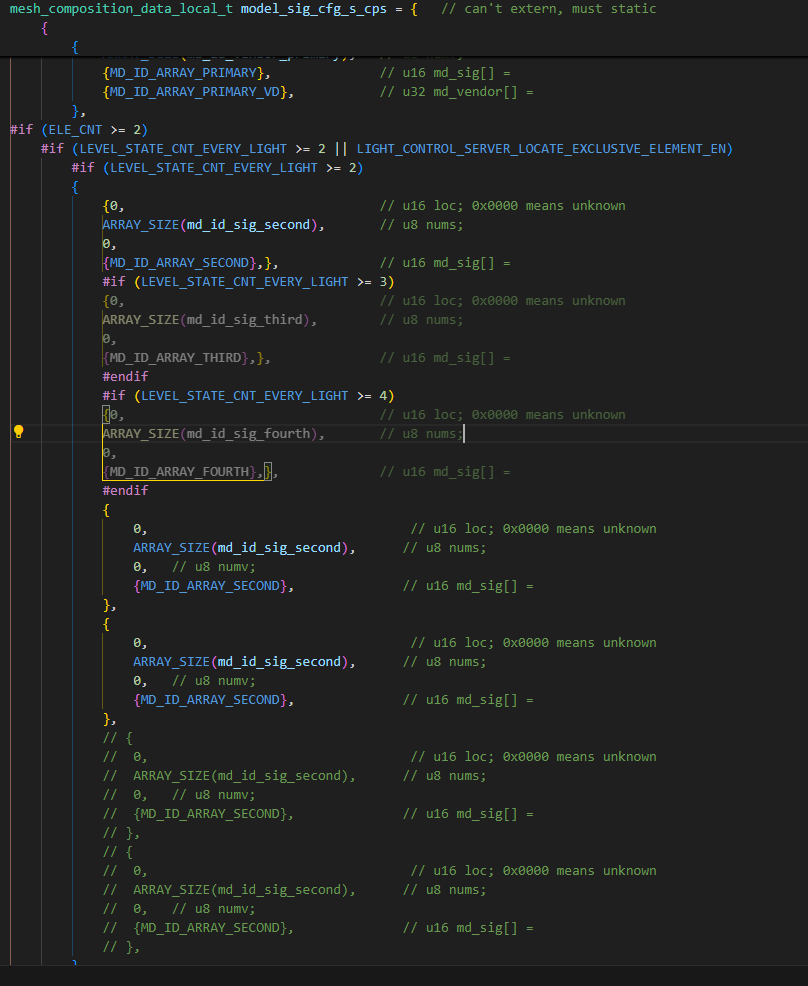This screenshot has width=808, height=986.
Task: Click LIGHT_CONTROL_SERVER_LOCATE_EXCLUSIVE_ELEMENT_EN macro
Action: 544,149
